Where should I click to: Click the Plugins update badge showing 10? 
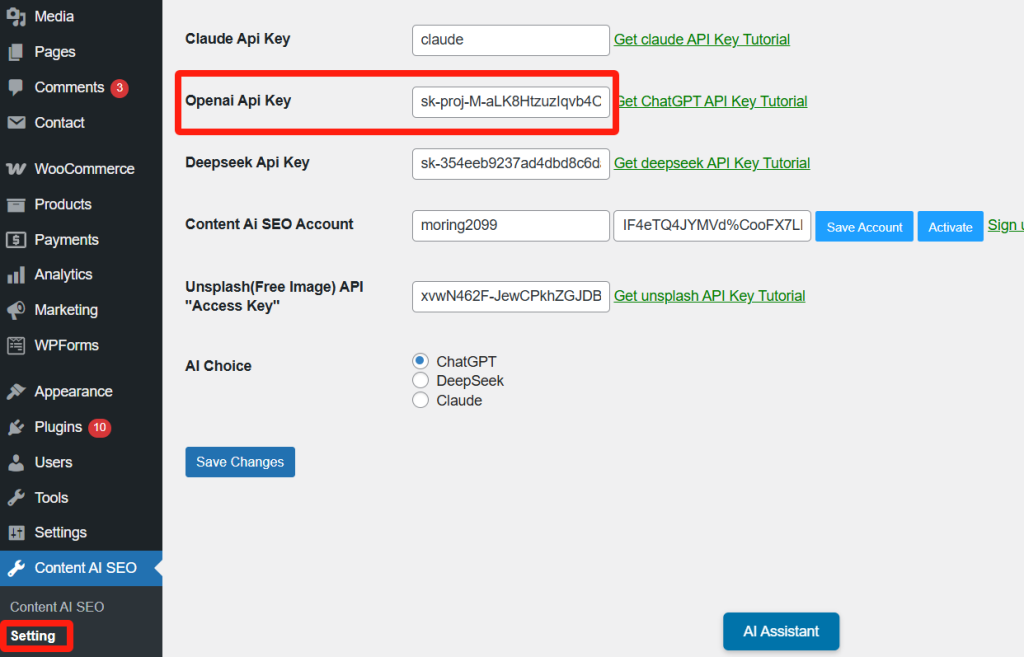click(x=99, y=427)
